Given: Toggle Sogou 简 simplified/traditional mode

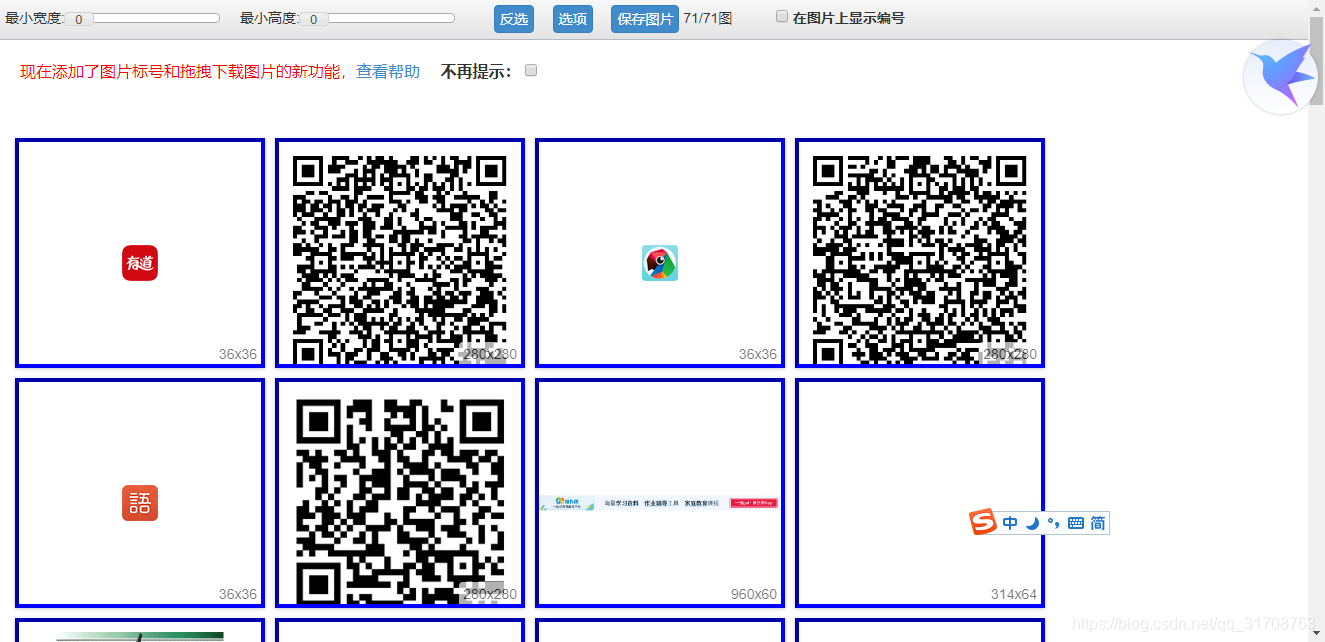Looking at the screenshot, I should pos(1098,523).
